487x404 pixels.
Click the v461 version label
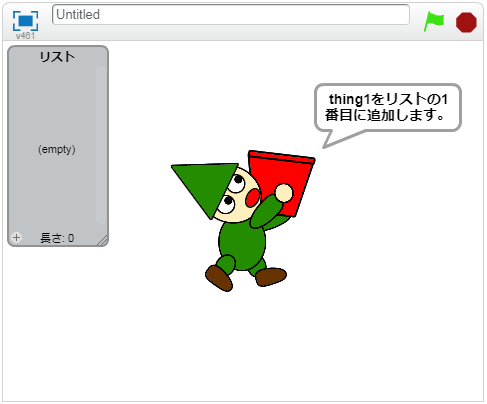pyautogui.click(x=25, y=36)
